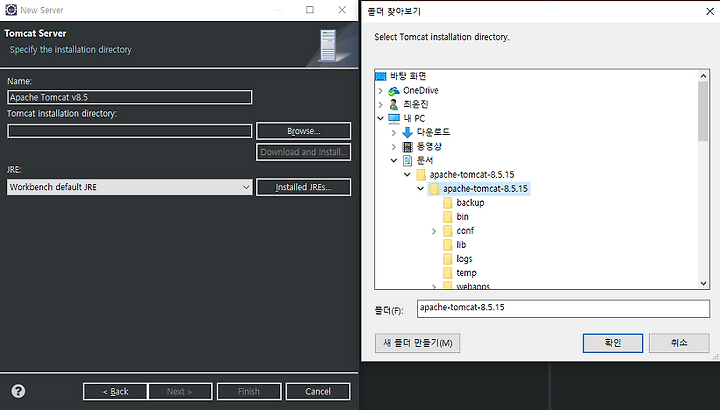Click the folder tree scrollbar down arrow
The height and width of the screenshot is (410, 720).
point(703,284)
